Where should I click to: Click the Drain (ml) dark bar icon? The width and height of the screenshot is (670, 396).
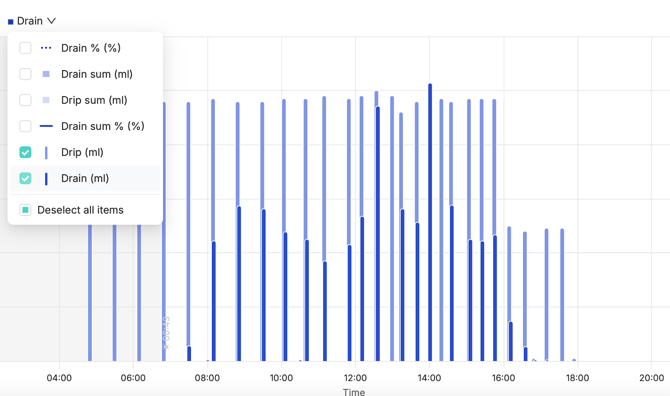click(46, 178)
